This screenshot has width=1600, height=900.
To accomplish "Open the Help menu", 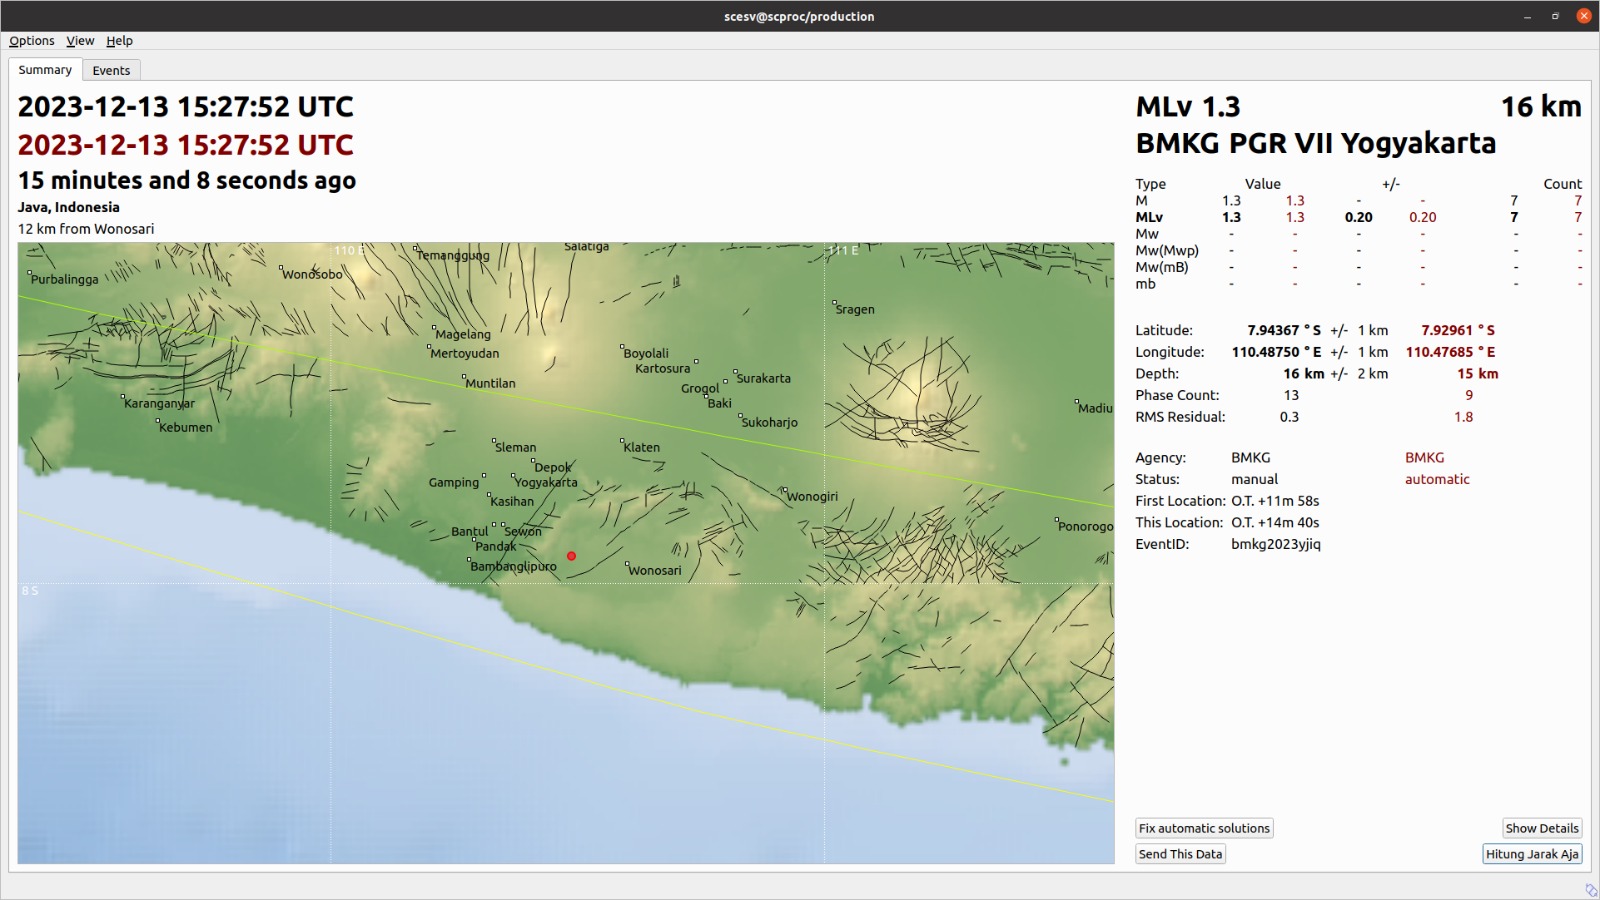I will tap(119, 41).
